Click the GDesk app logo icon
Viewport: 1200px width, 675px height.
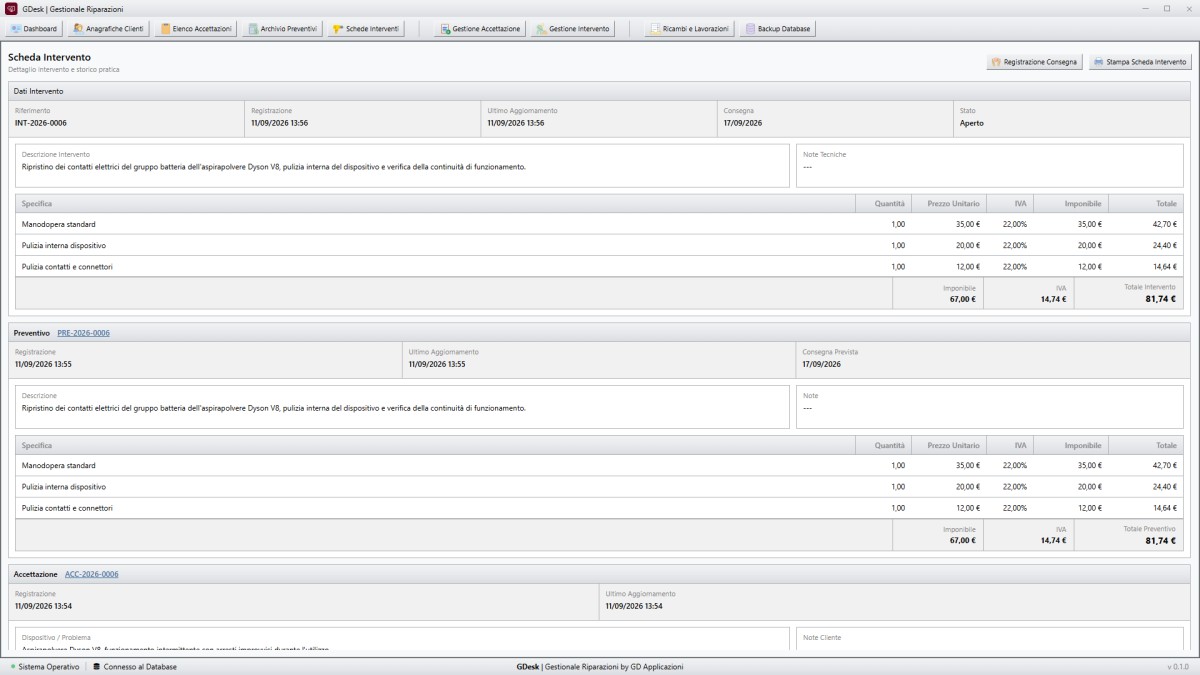tap(12, 8)
